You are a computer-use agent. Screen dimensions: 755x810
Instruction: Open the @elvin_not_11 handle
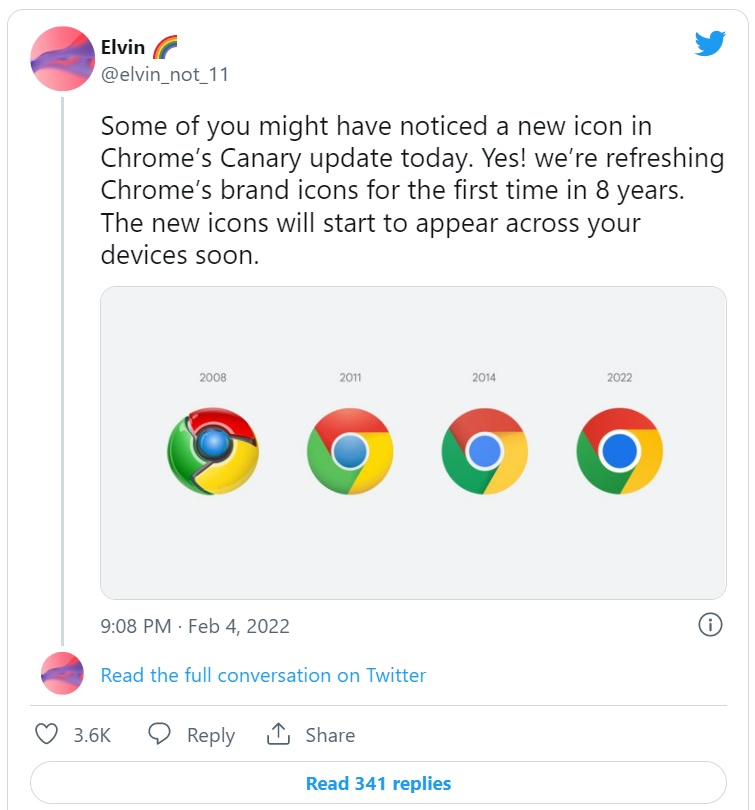(165, 74)
